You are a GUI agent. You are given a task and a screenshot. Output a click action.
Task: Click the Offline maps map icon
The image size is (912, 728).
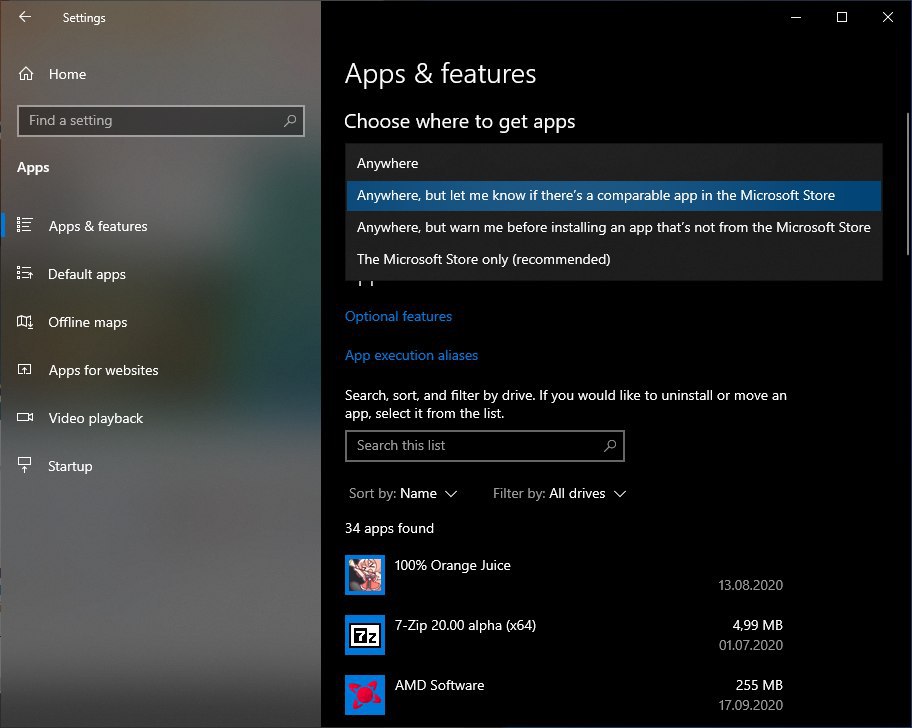click(24, 321)
